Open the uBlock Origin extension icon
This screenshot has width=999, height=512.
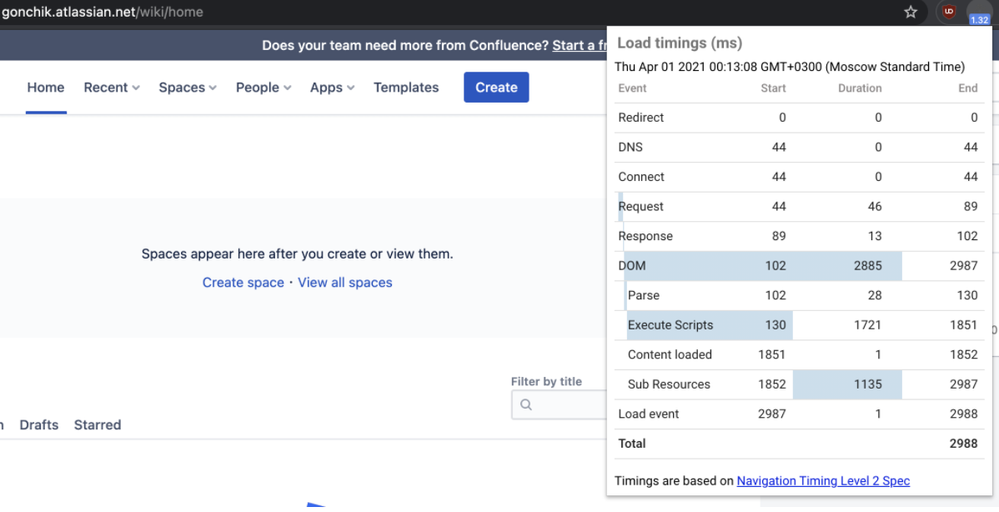tap(949, 11)
